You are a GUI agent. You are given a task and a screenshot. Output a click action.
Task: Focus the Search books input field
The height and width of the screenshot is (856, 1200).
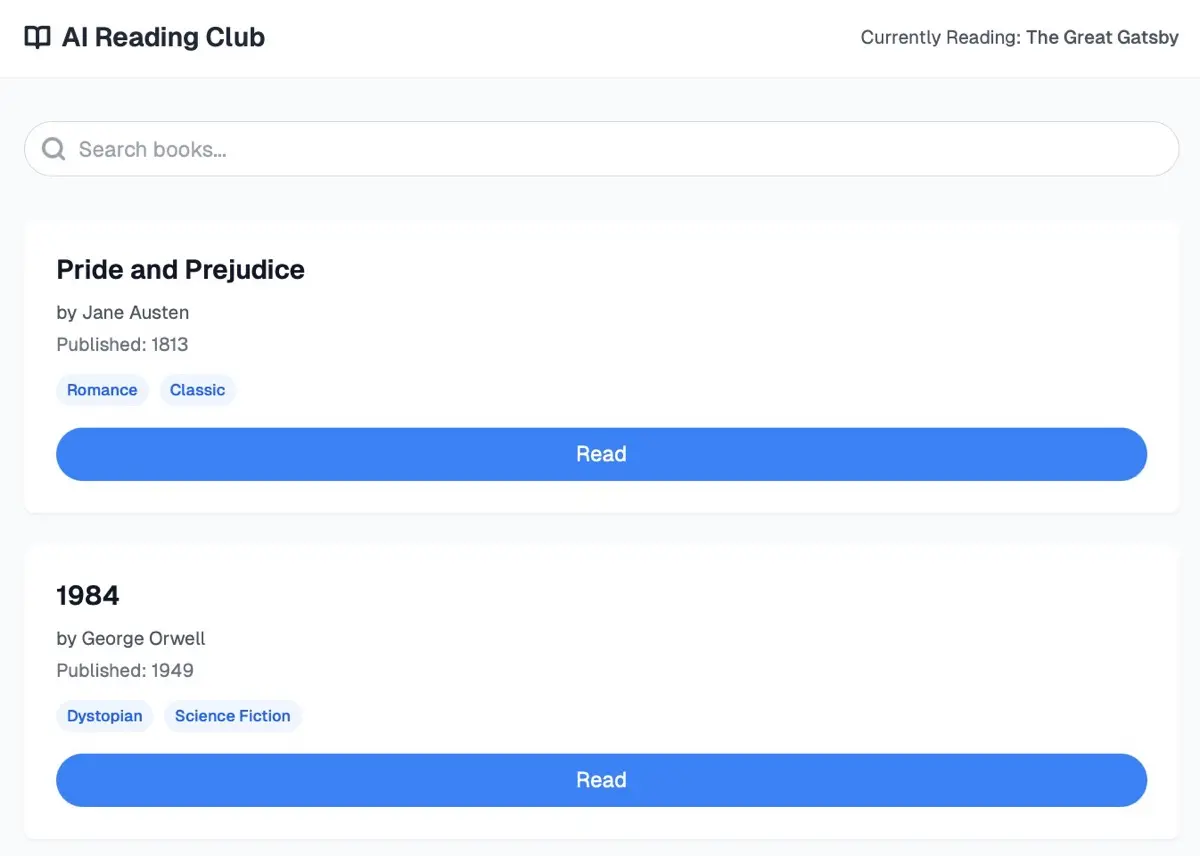pos(601,149)
